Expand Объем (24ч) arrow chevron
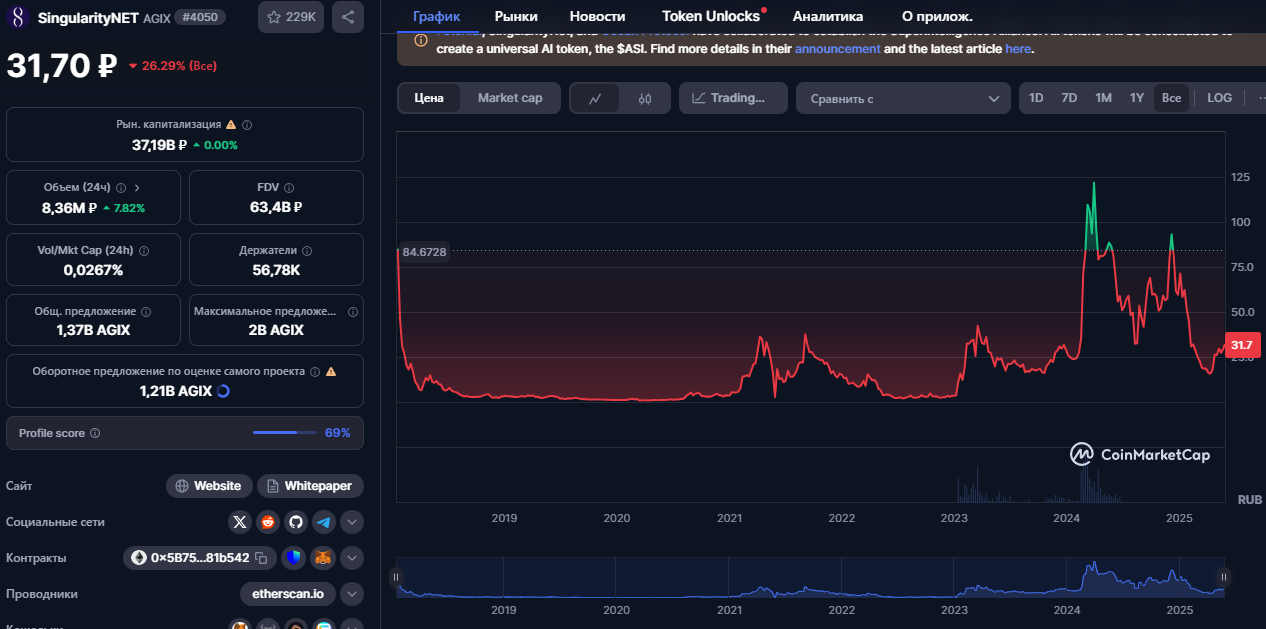Image resolution: width=1266 pixels, height=629 pixels. pos(137,188)
